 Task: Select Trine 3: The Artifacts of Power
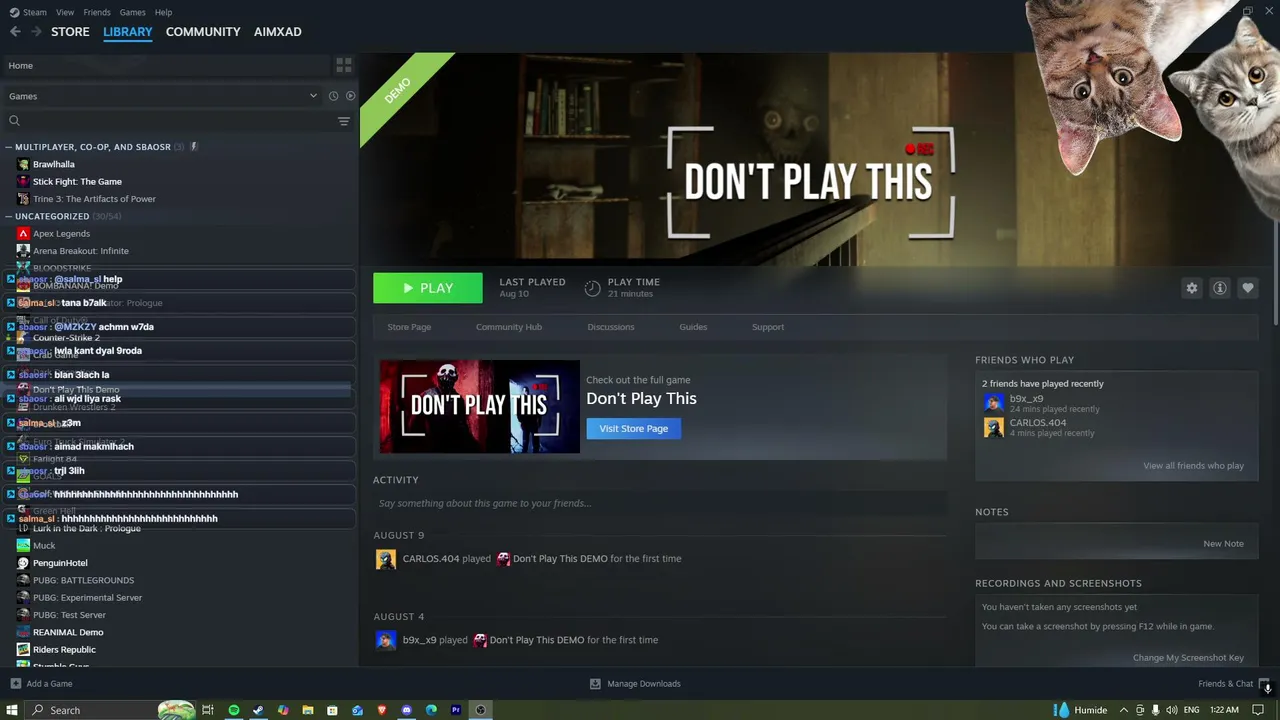click(x=94, y=199)
